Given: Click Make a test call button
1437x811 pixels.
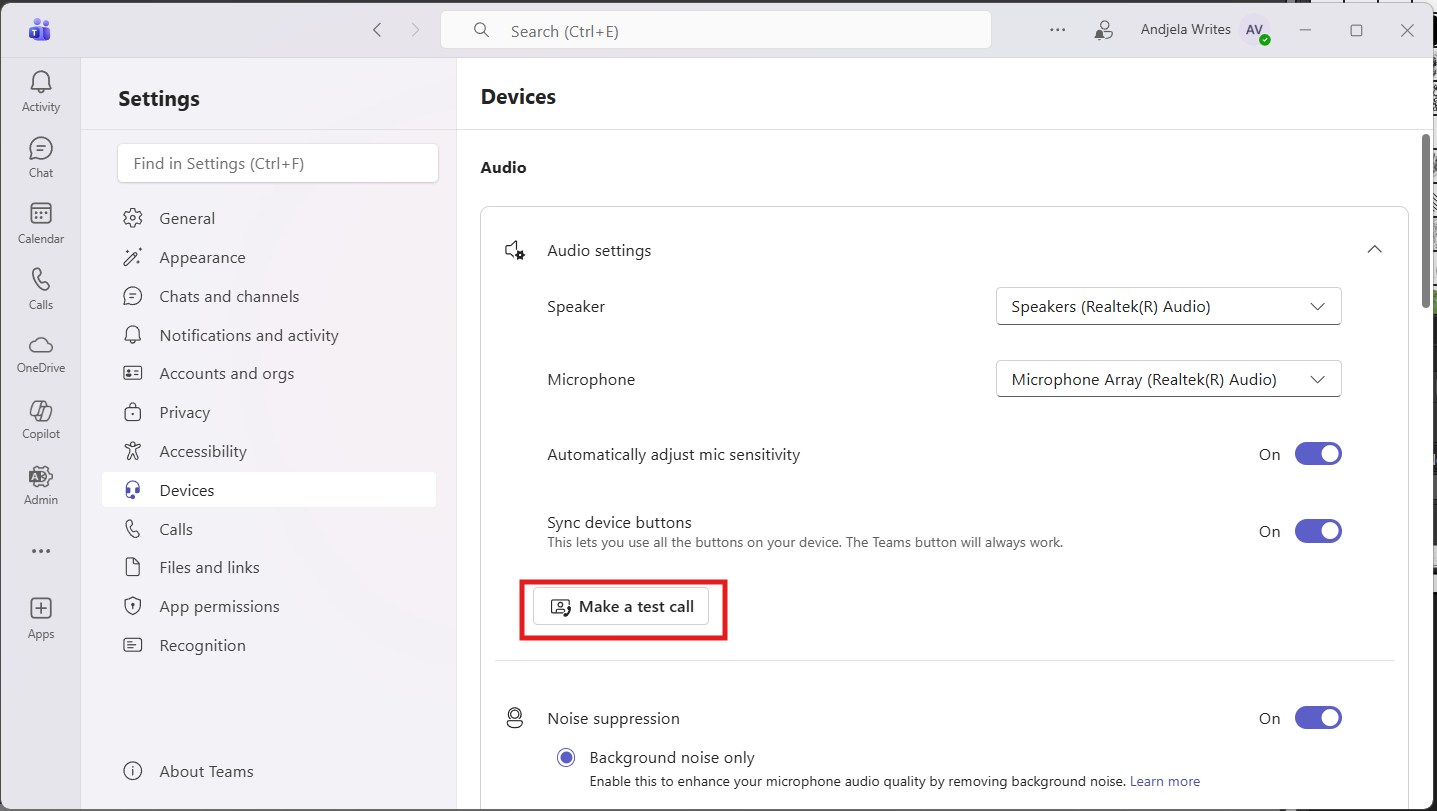Looking at the screenshot, I should click(621, 607).
